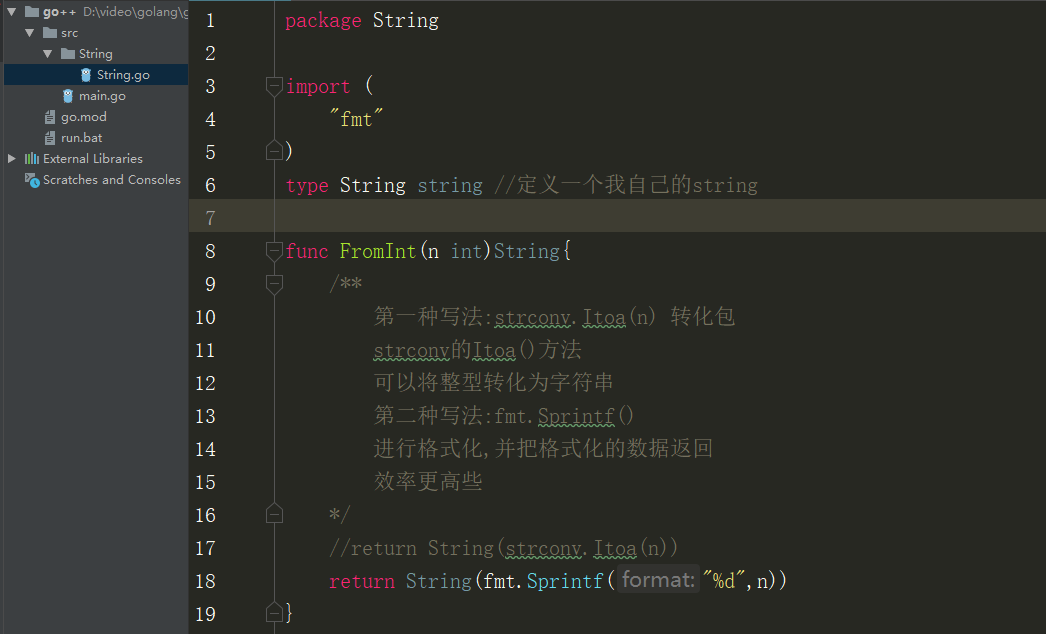The width and height of the screenshot is (1046, 634).
Task: Click the Go gopher icon beside main.go
Action: [x=68, y=96]
